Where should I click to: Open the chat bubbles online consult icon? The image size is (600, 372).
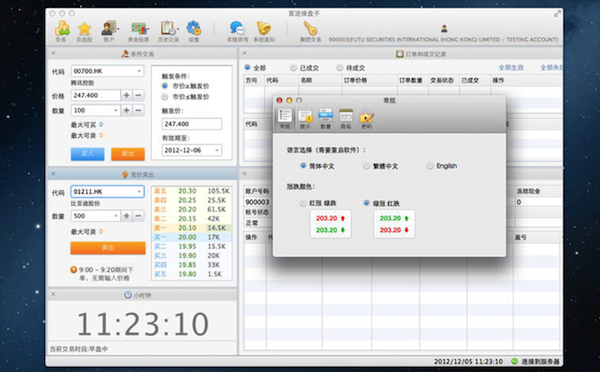(x=238, y=31)
